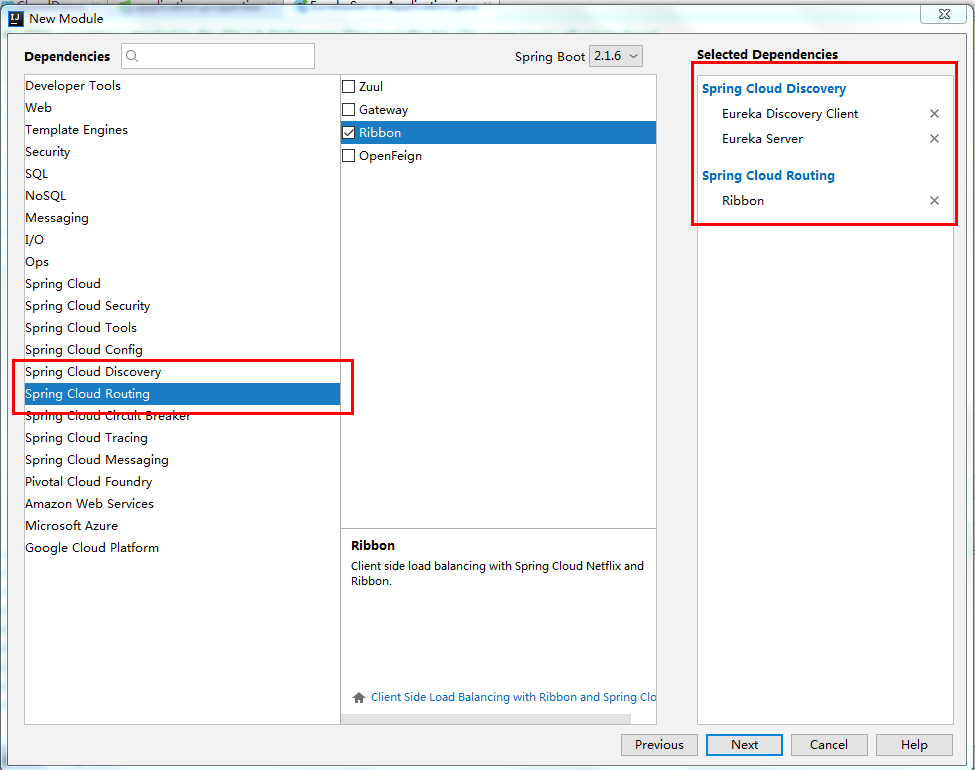Select the Ops category

182,262
